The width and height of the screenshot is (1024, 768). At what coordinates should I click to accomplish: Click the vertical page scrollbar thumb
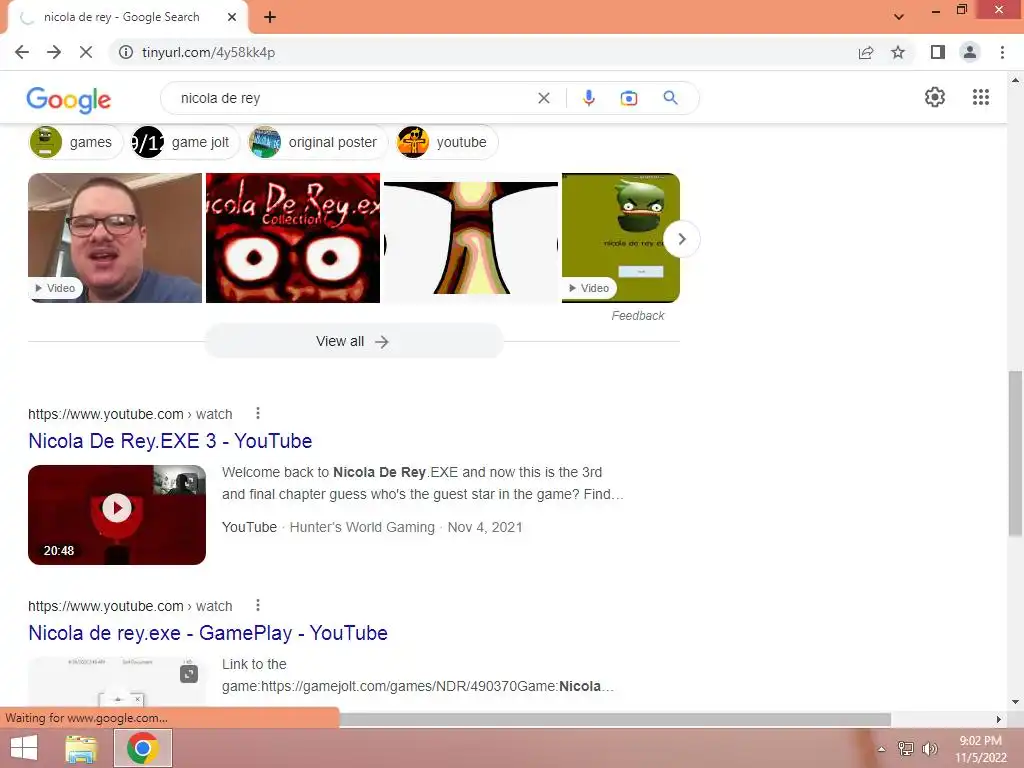click(1015, 454)
